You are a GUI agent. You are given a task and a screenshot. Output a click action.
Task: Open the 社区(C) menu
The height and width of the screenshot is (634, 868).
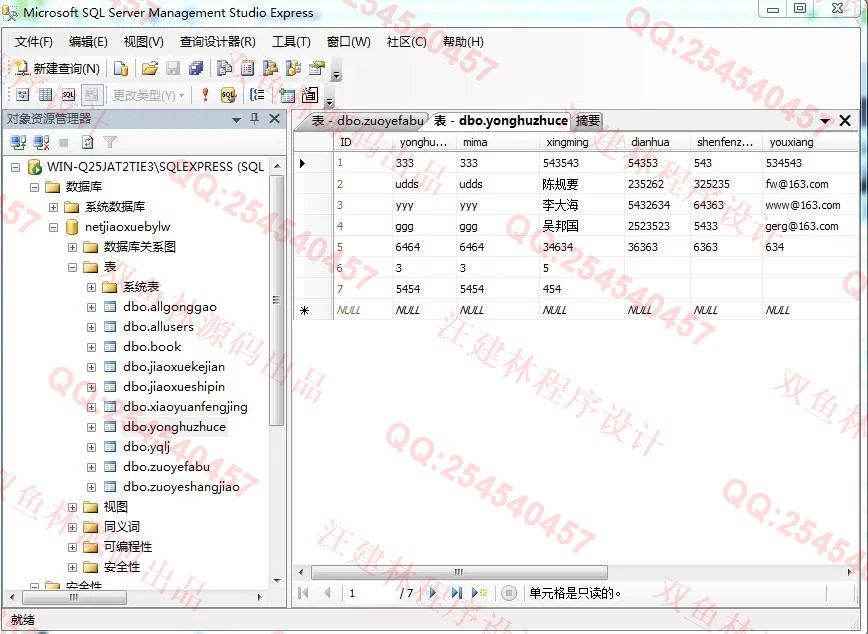[406, 42]
